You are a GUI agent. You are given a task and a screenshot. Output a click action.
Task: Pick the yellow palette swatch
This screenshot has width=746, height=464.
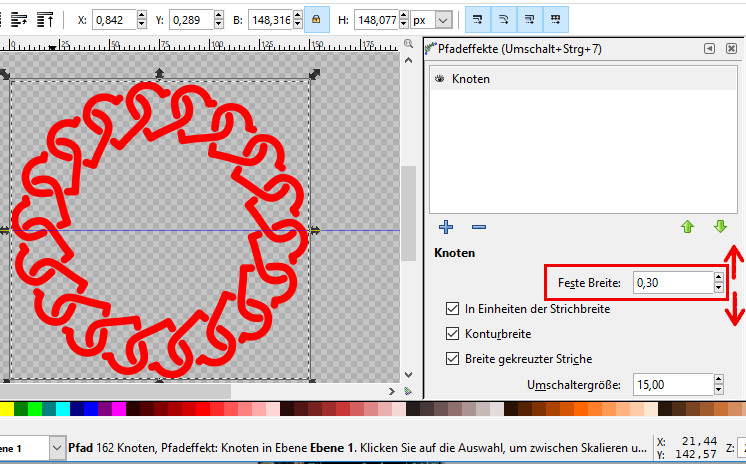[7, 409]
